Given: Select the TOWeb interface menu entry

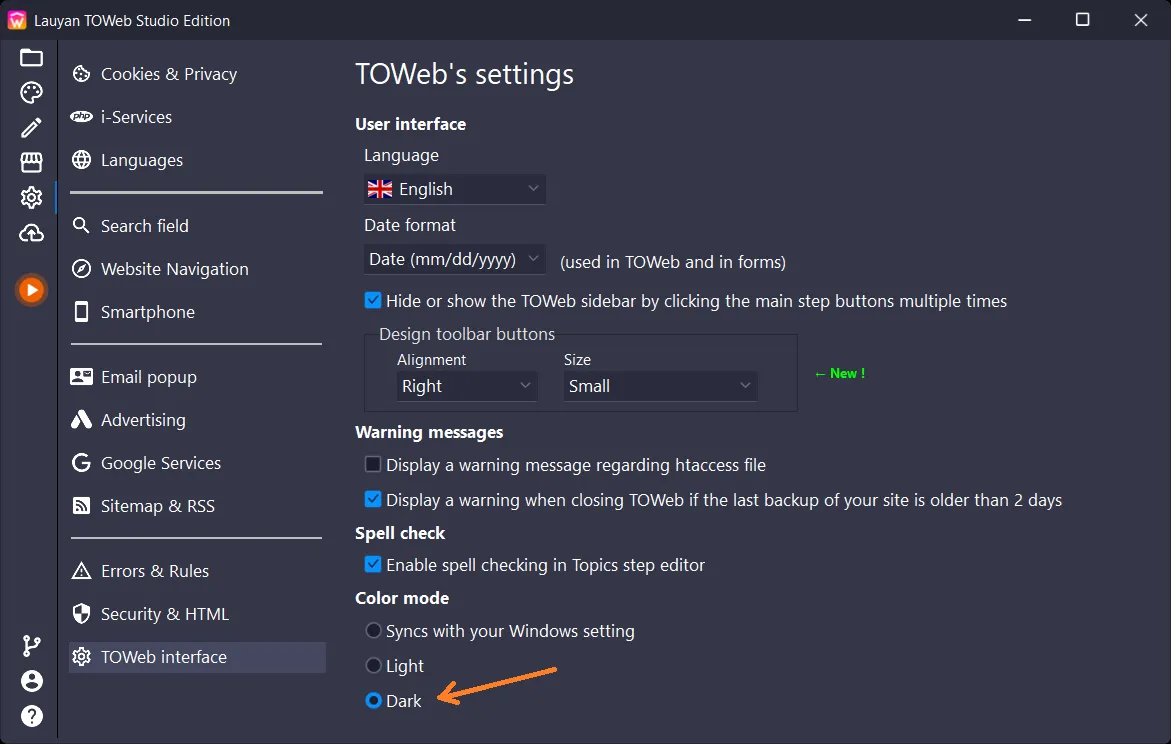Looking at the screenshot, I should 197,657.
